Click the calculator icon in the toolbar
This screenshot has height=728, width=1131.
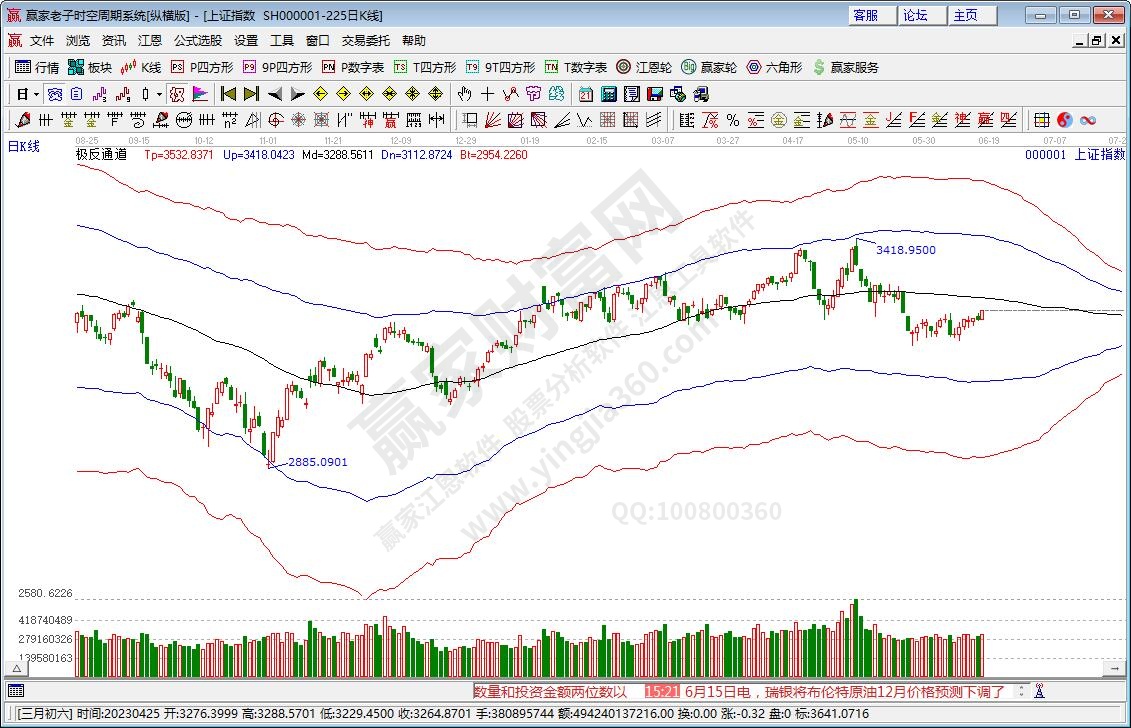pyautogui.click(x=608, y=94)
